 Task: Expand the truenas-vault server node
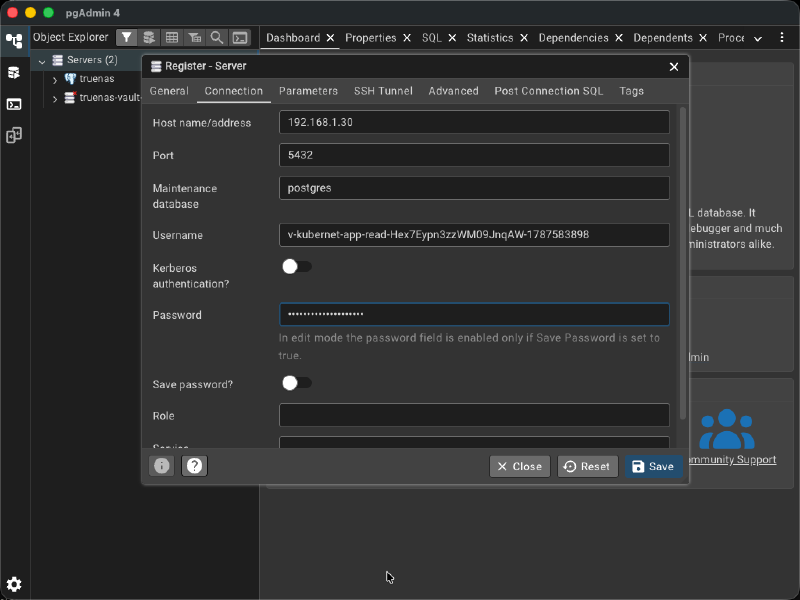[x=55, y=98]
